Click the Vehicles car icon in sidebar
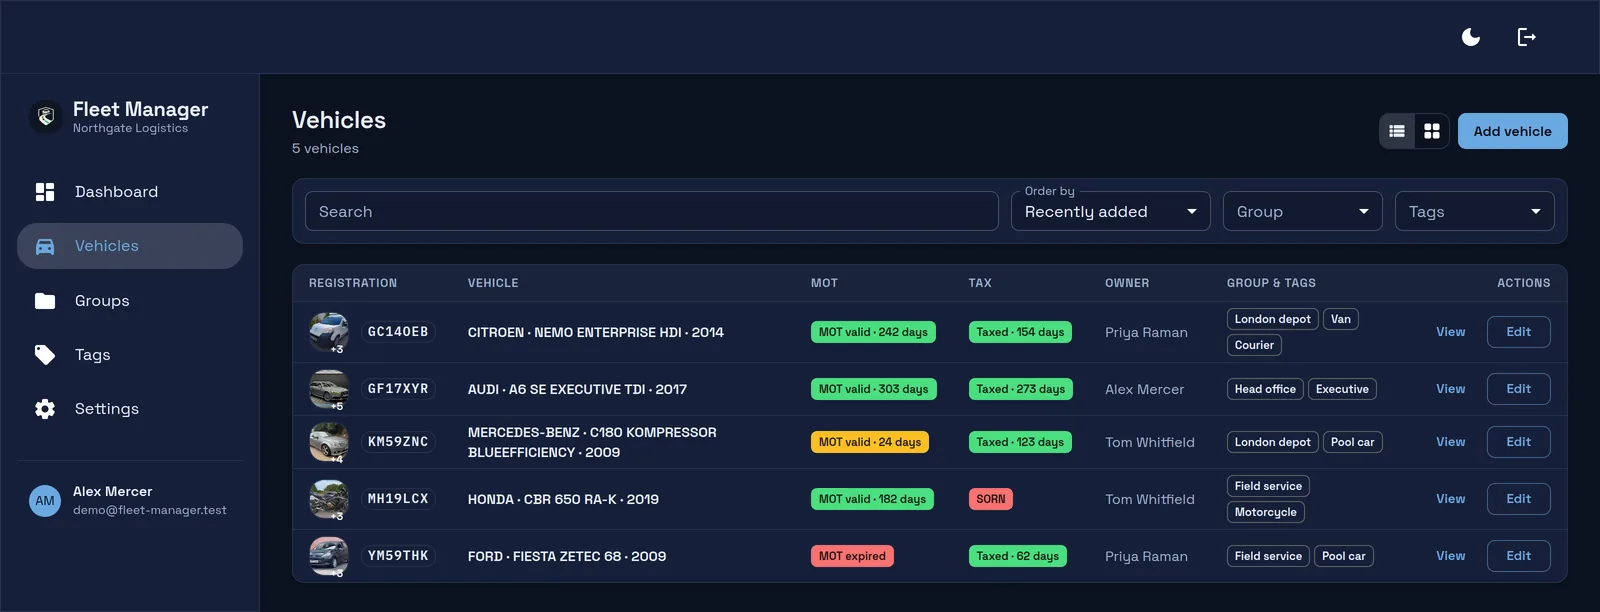This screenshot has height=612, width=1600. (45, 246)
